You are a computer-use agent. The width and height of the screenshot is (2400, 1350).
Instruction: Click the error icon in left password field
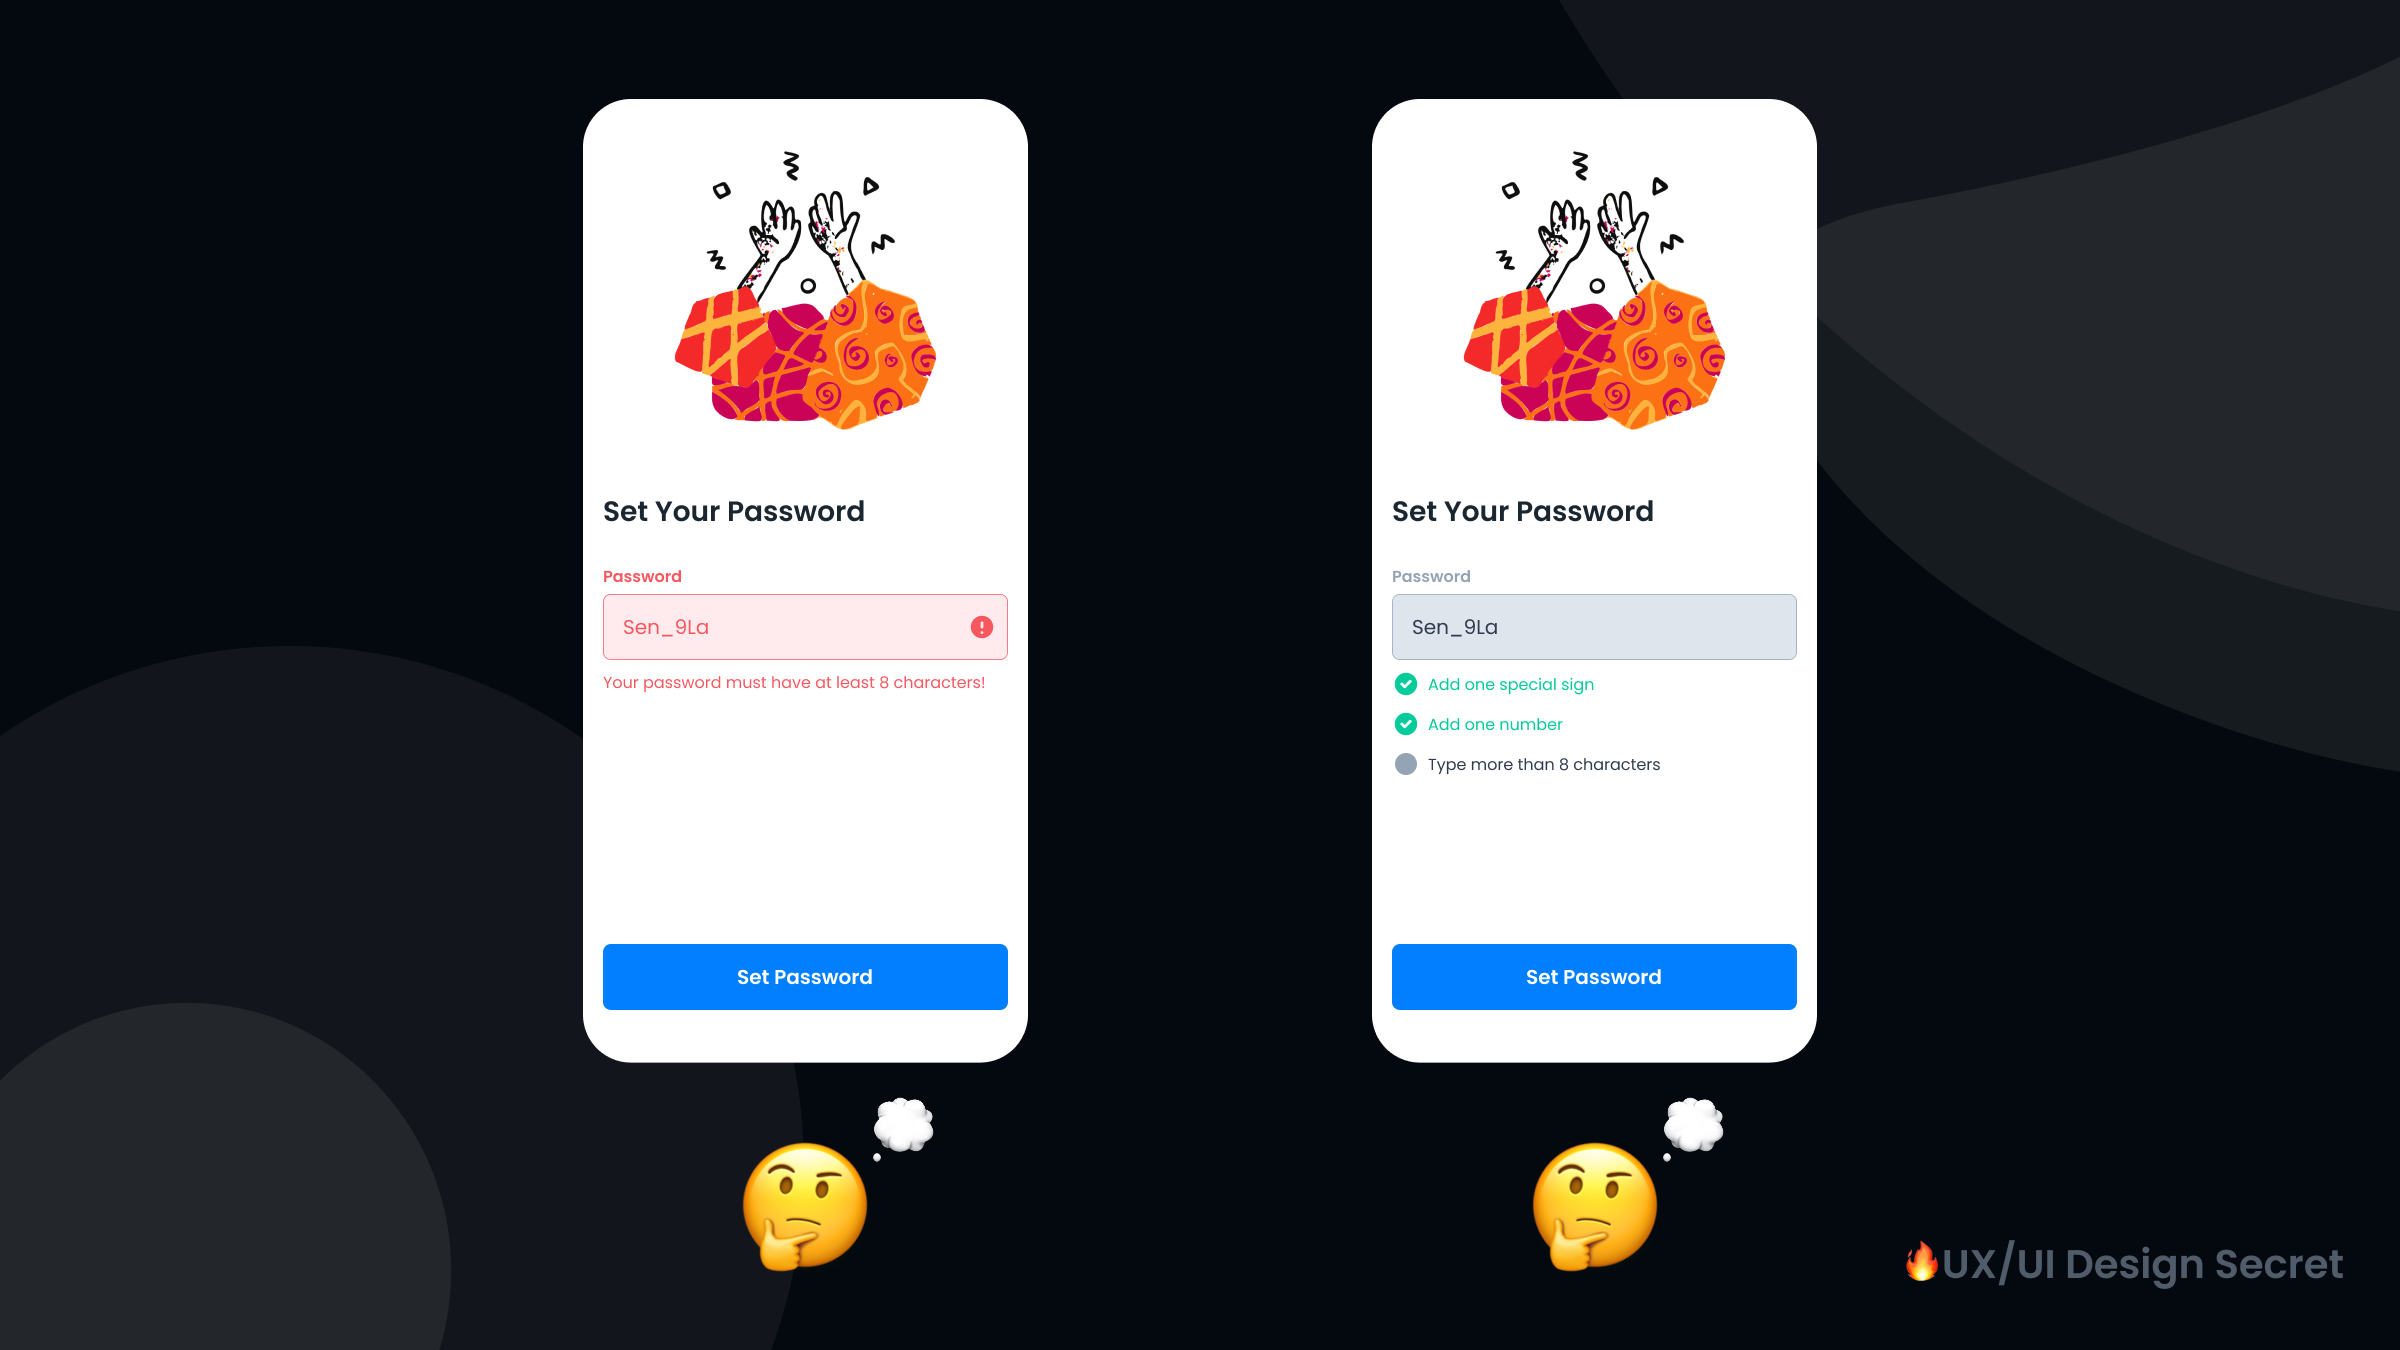pos(982,626)
